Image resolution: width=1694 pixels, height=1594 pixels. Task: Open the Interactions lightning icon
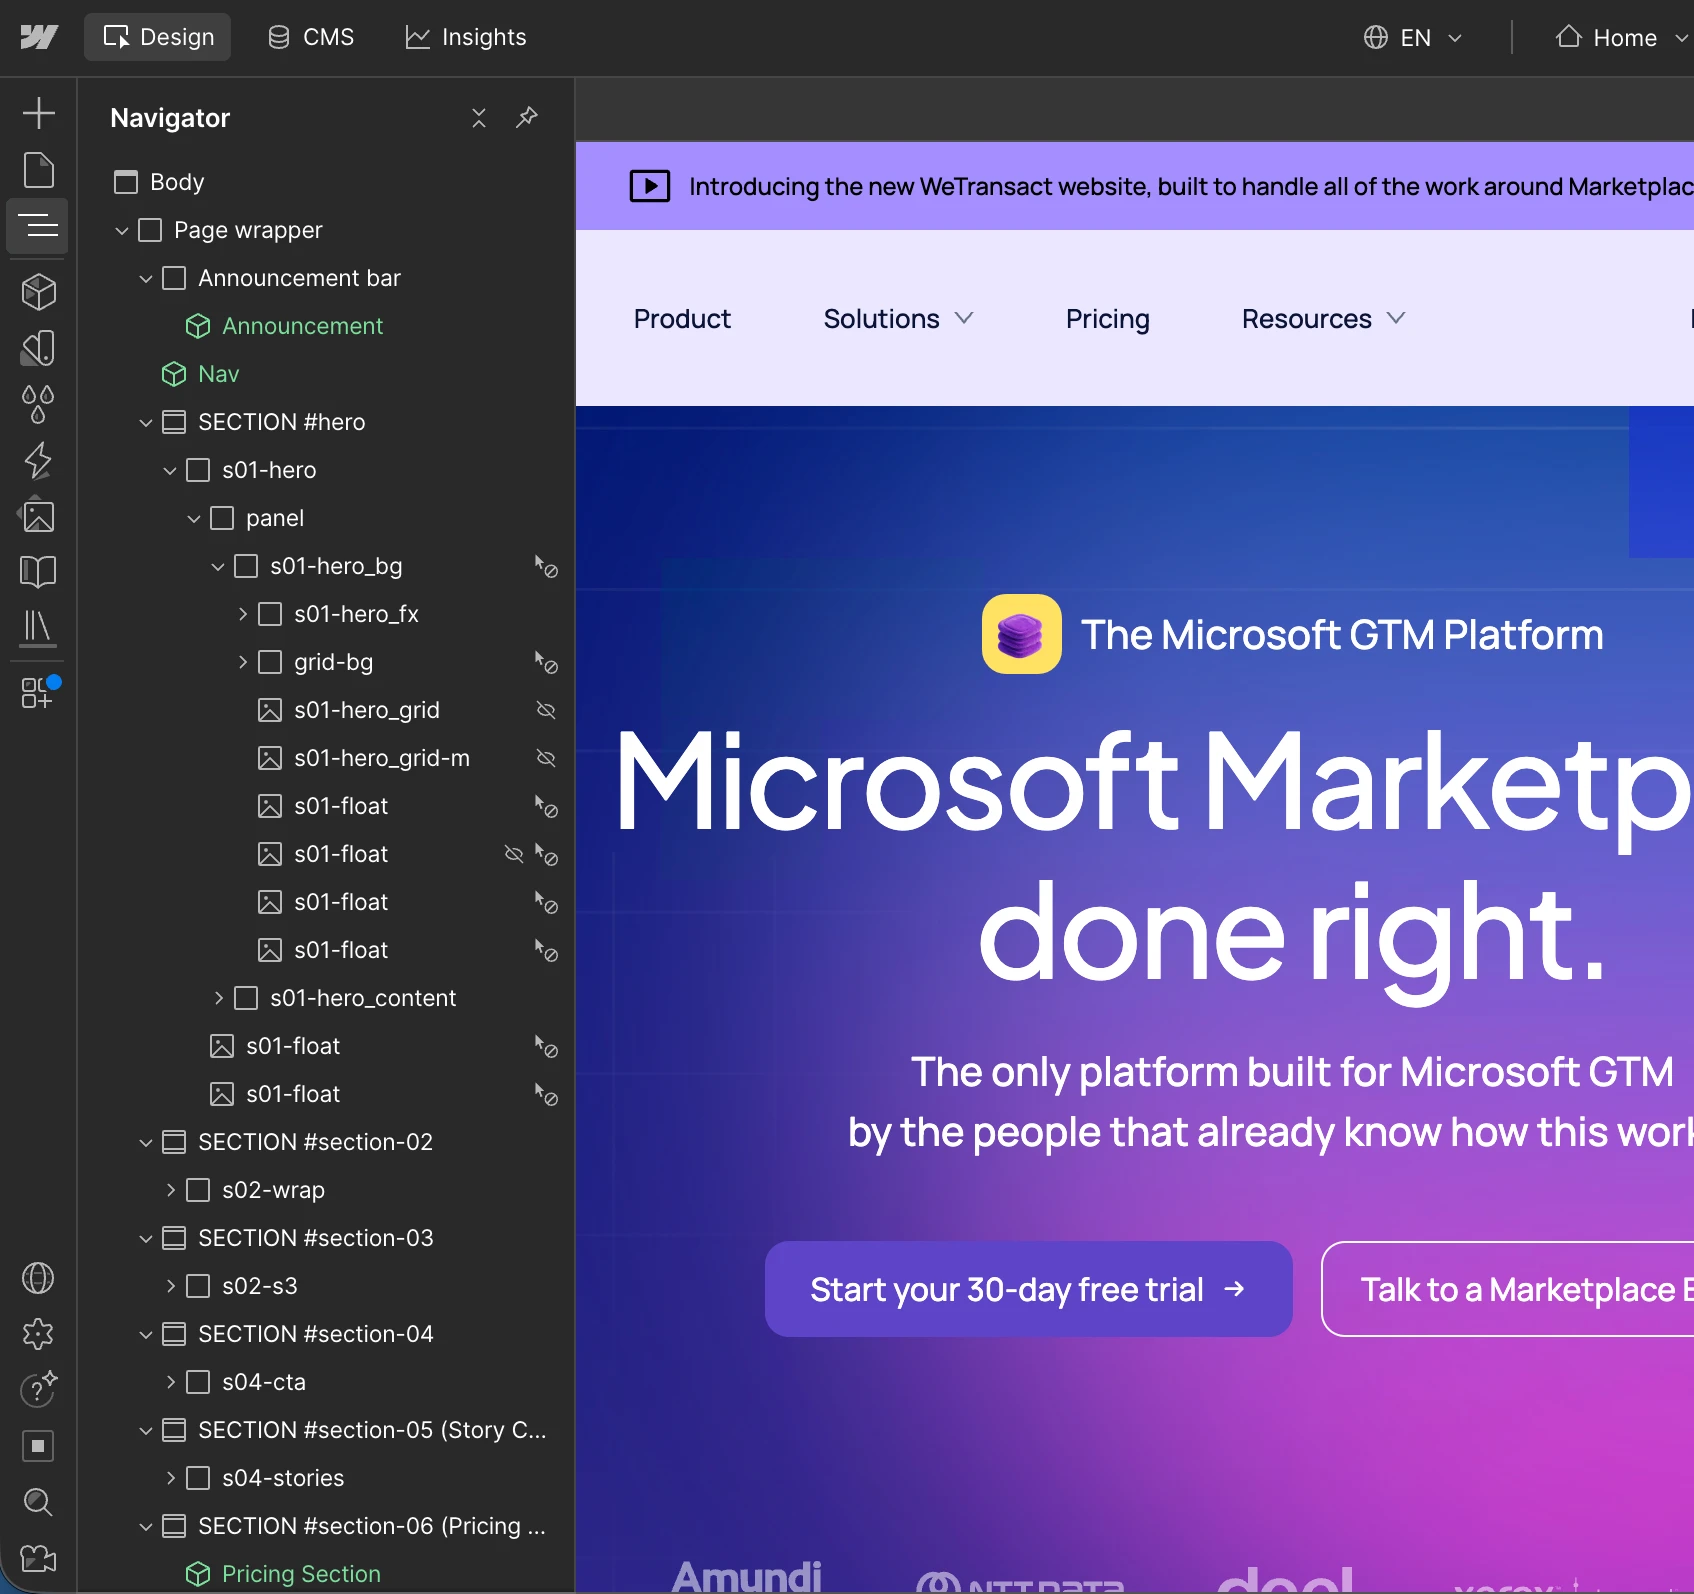tap(38, 460)
